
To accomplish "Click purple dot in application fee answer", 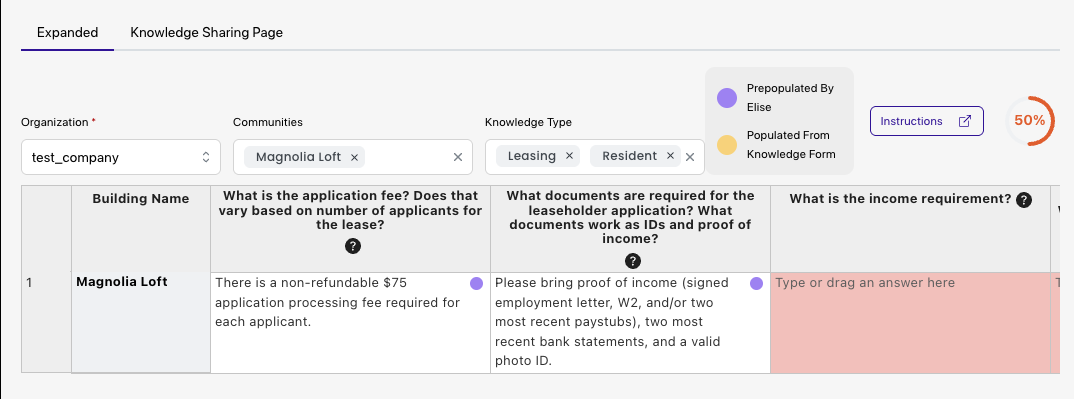I will pyautogui.click(x=476, y=283).
